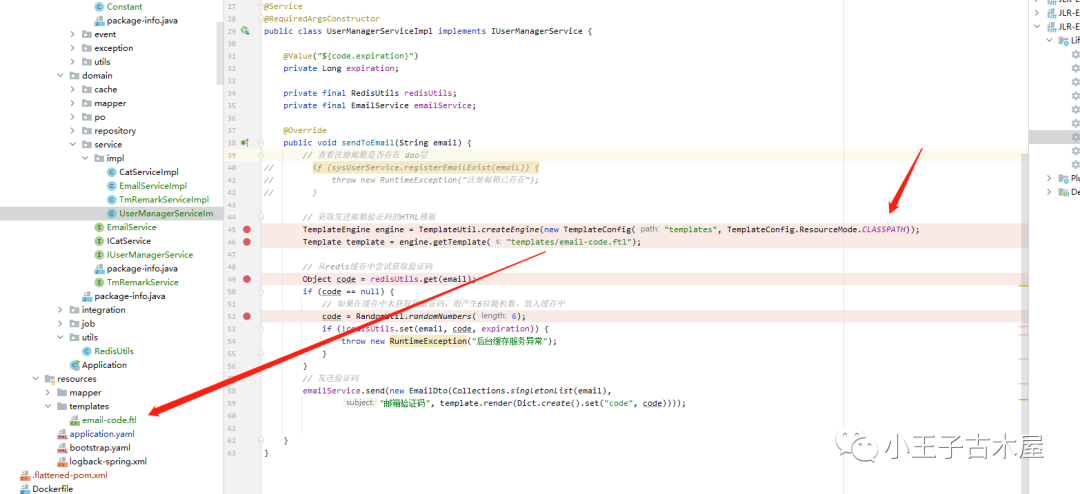Click the Dockerfile file icon
The width and height of the screenshot is (1080, 494).
[x=24, y=489]
